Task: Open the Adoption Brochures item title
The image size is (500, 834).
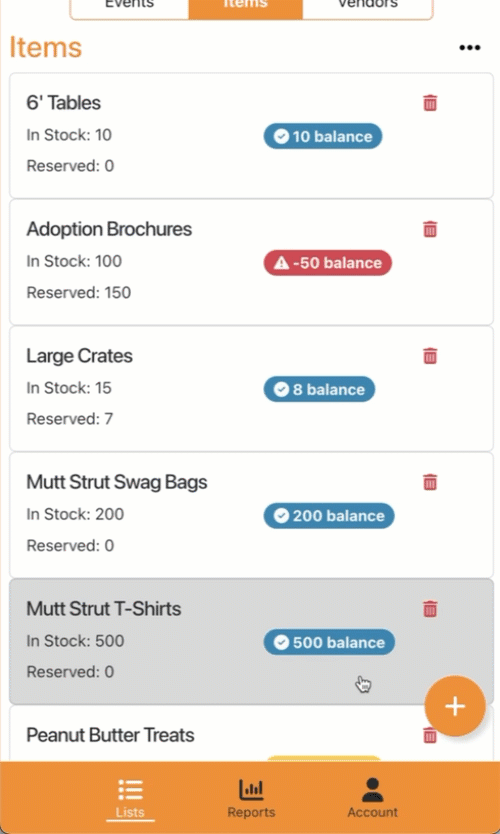Action: coord(109,229)
